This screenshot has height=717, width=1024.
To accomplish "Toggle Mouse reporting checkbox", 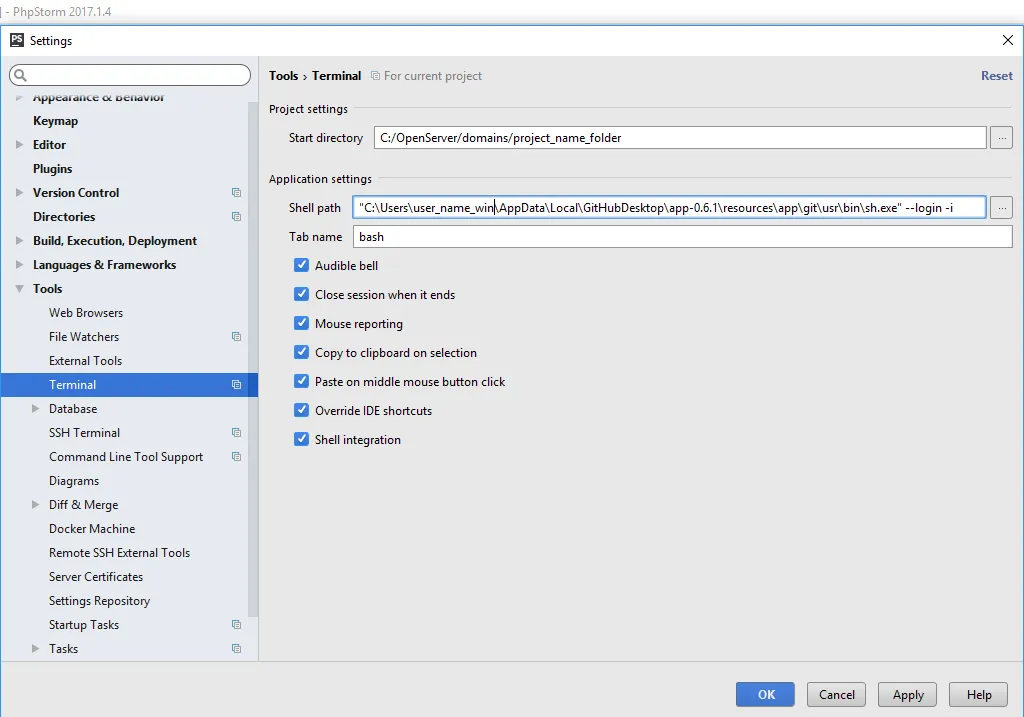I will pyautogui.click(x=301, y=323).
